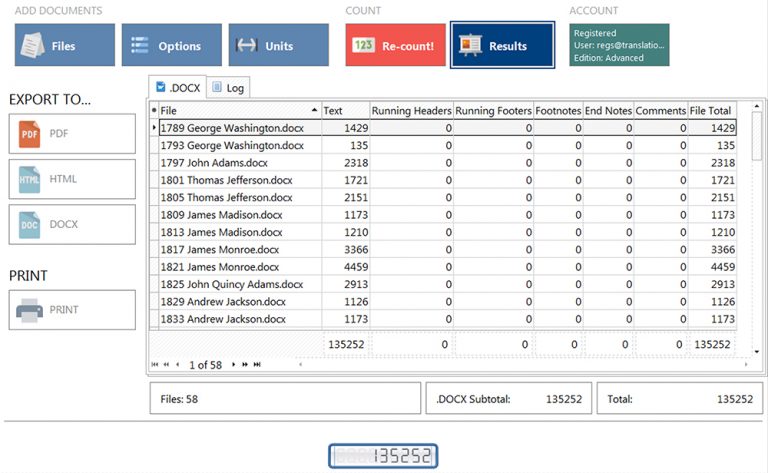
Task: Switch to the Log tab
Action: click(228, 88)
